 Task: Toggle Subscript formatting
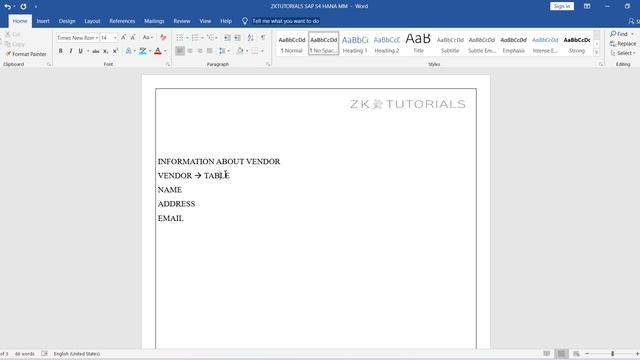pos(105,51)
